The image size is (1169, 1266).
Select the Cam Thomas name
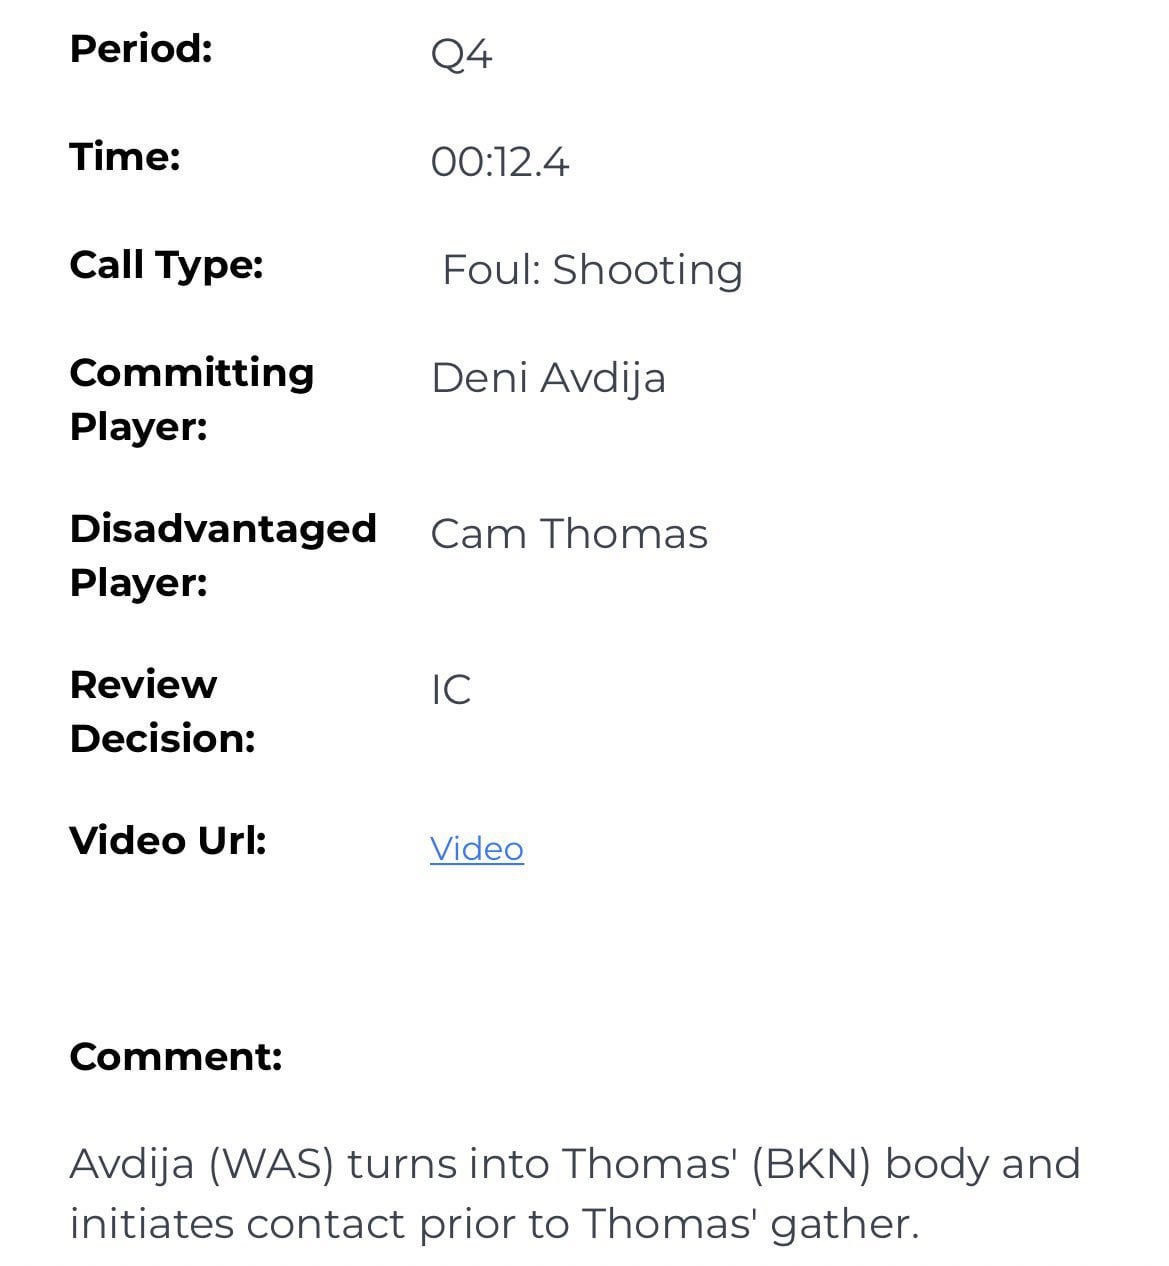pyautogui.click(x=569, y=534)
